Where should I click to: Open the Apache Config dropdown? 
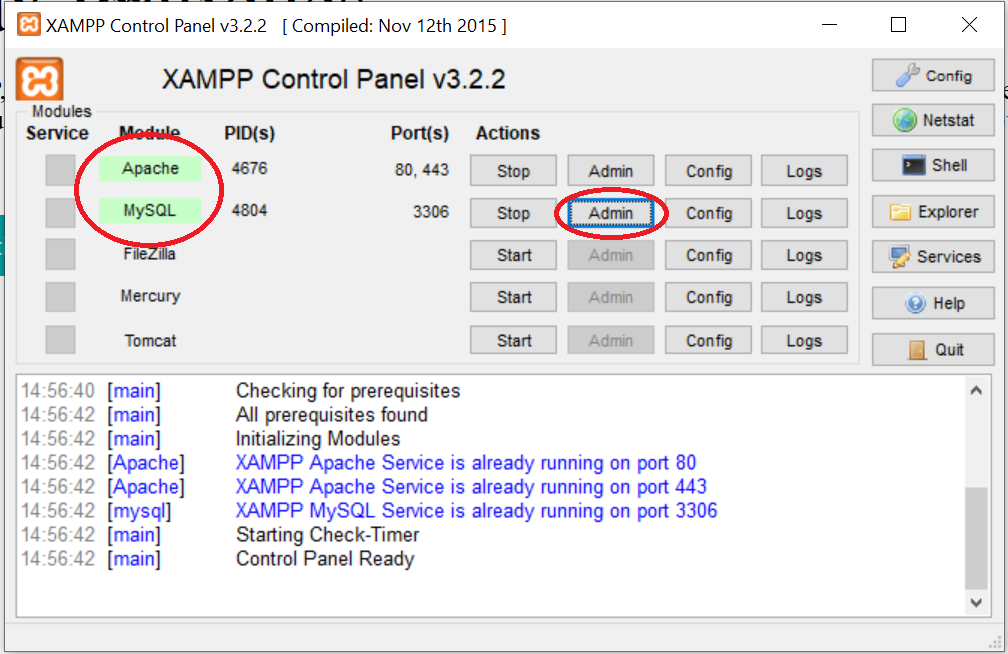[708, 171]
